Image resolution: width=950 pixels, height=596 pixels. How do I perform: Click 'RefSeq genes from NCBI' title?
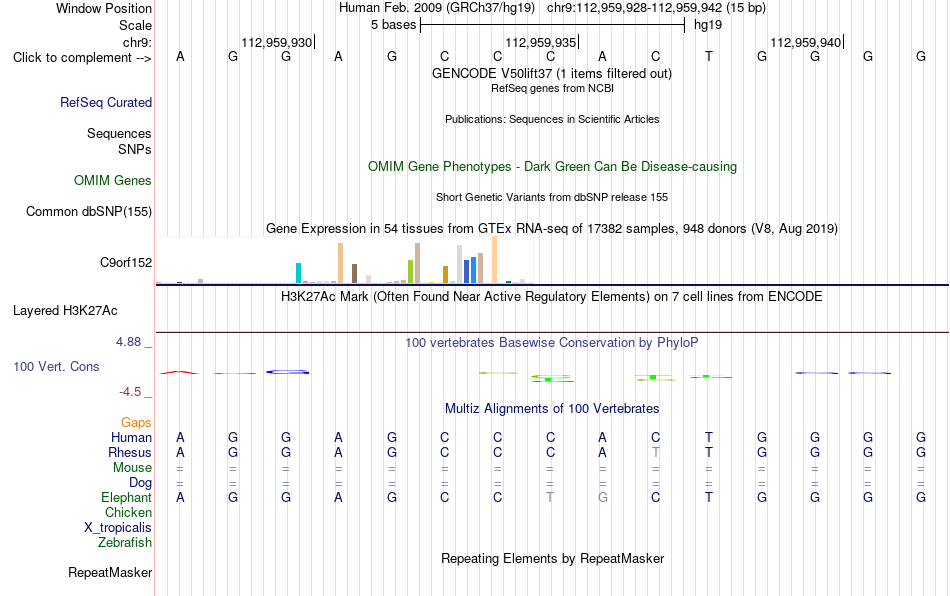pyautogui.click(x=553, y=88)
